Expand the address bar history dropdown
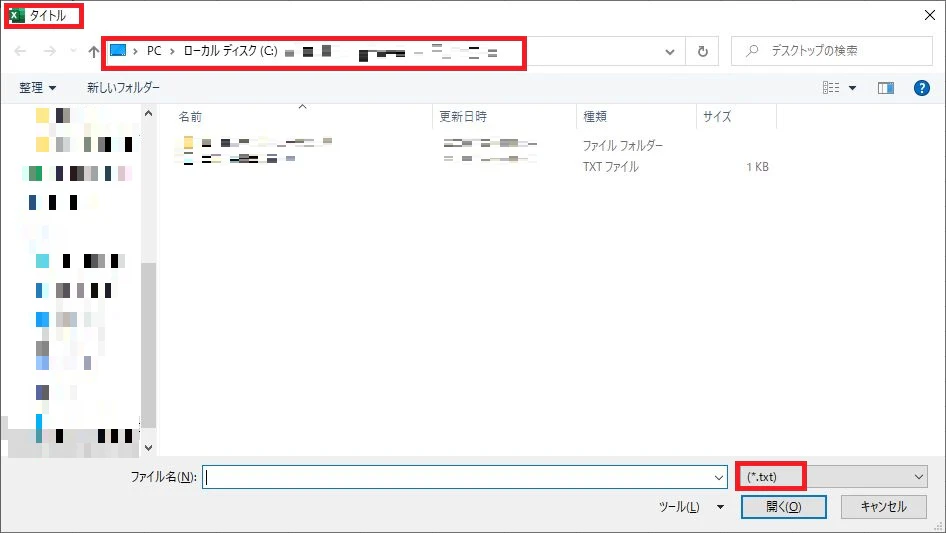 pyautogui.click(x=670, y=52)
